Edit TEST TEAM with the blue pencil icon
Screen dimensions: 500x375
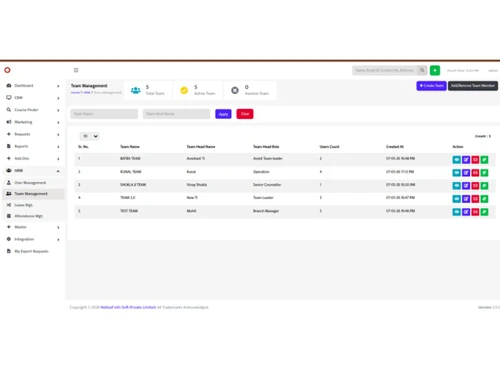466,212
